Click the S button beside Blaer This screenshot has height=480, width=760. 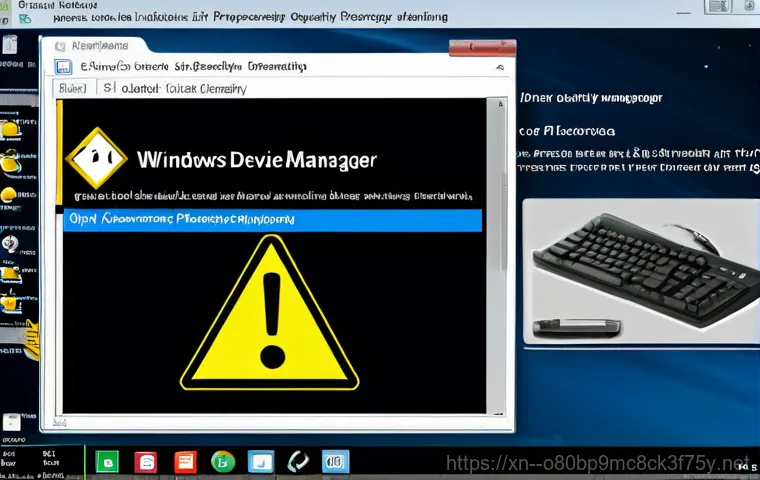[x=108, y=88]
